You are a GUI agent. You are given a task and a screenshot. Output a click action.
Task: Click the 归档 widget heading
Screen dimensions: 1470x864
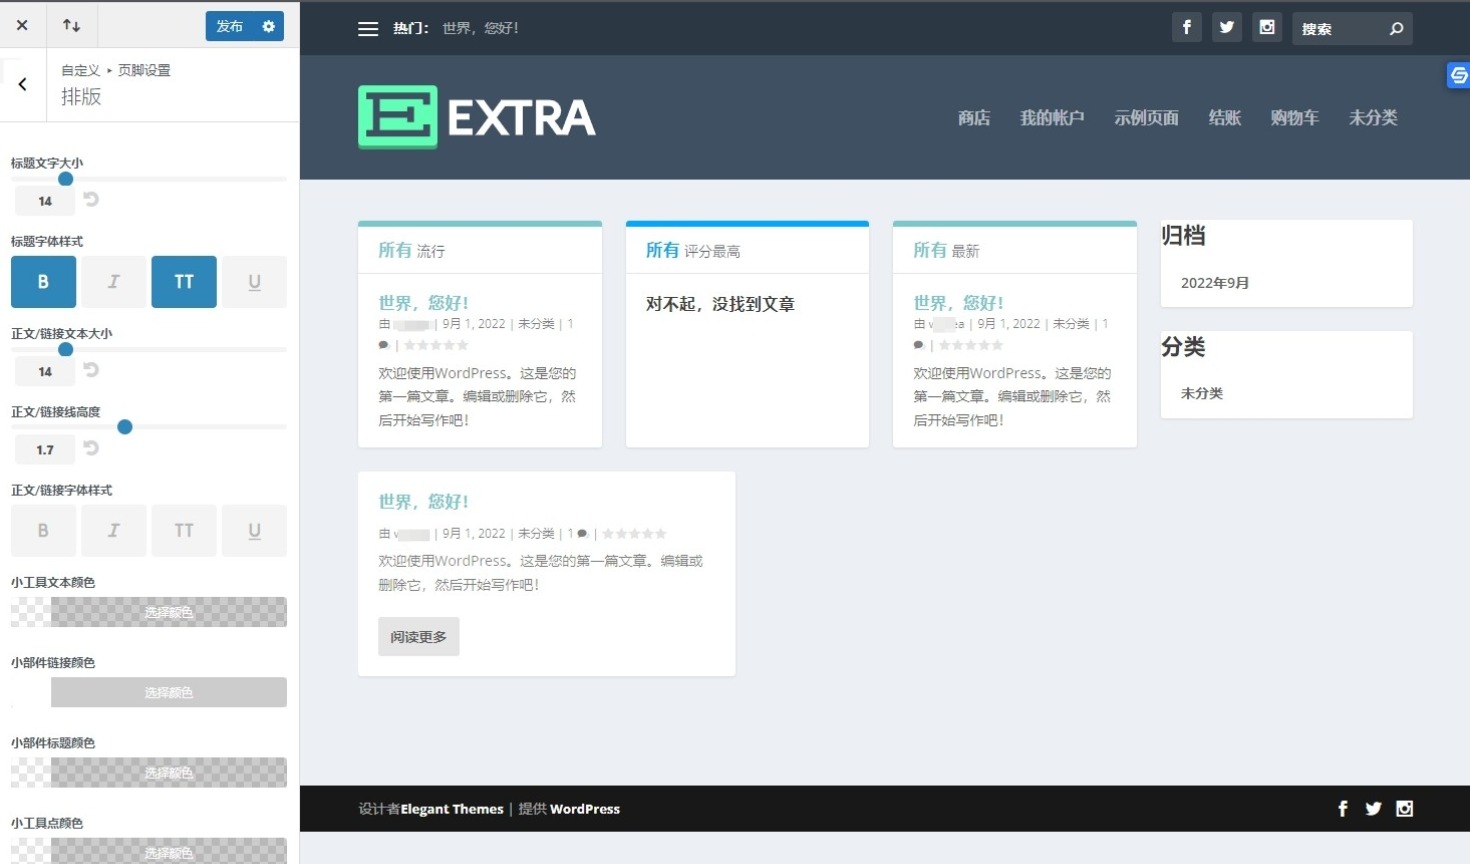tap(1184, 236)
